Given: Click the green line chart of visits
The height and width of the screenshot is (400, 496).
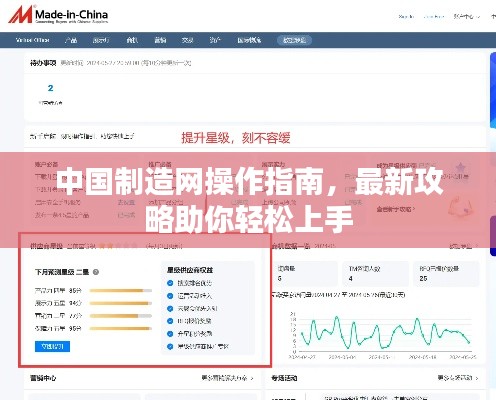Looking at the screenshot, I should point(386,332).
